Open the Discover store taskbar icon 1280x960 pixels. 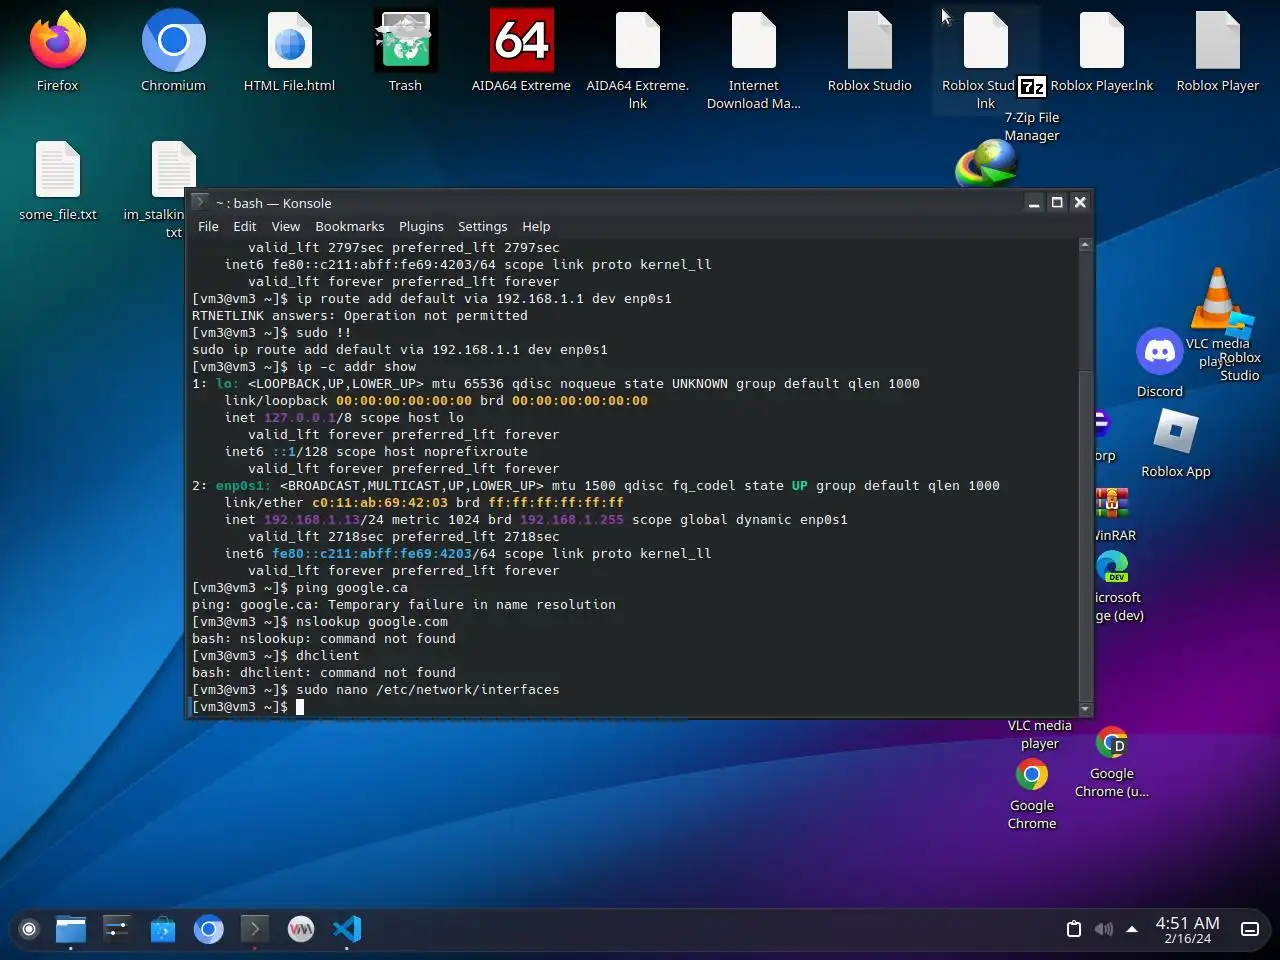[163, 929]
